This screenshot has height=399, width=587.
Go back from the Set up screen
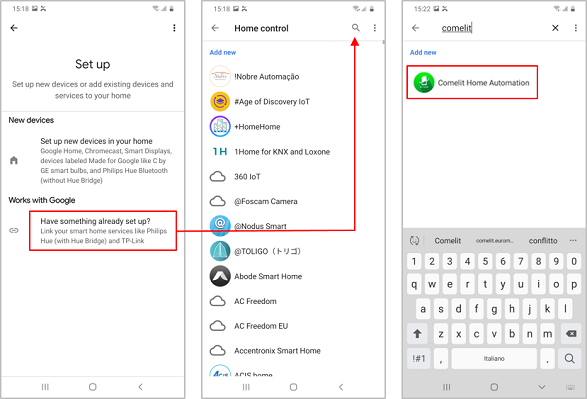tap(14, 28)
